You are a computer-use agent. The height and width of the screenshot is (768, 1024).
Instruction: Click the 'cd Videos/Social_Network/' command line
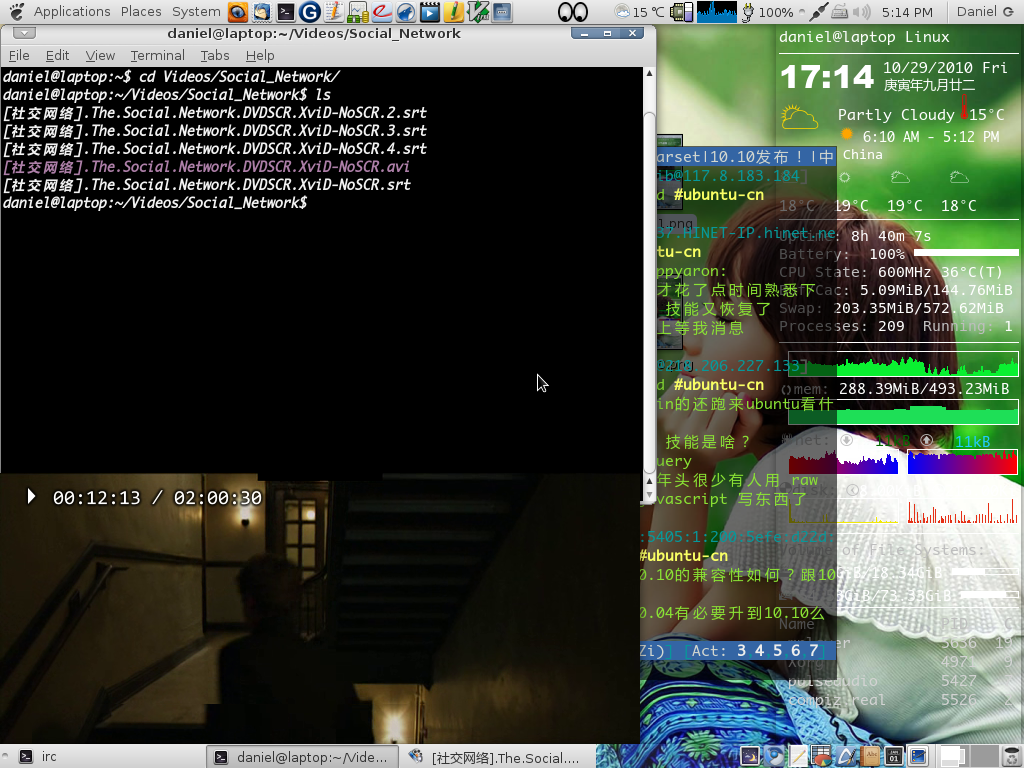(240, 76)
